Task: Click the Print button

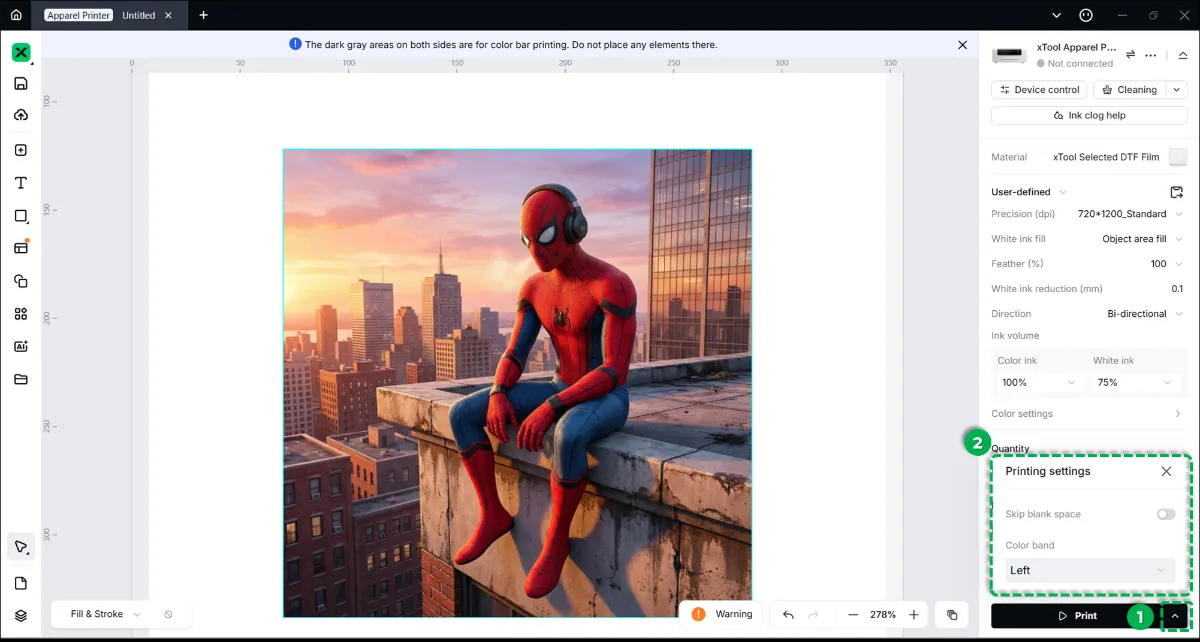Action: [x=1077, y=616]
